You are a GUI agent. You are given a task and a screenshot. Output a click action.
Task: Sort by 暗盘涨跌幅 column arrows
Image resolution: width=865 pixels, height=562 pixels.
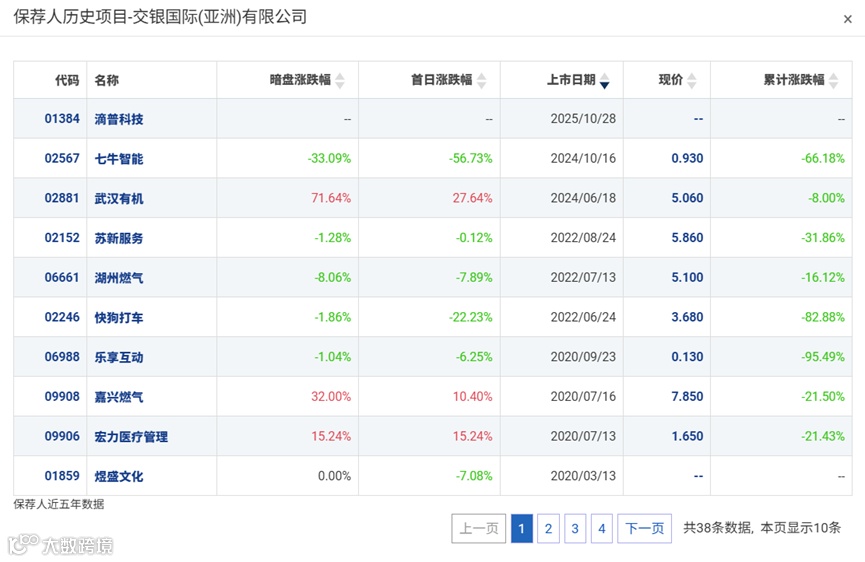(x=340, y=81)
